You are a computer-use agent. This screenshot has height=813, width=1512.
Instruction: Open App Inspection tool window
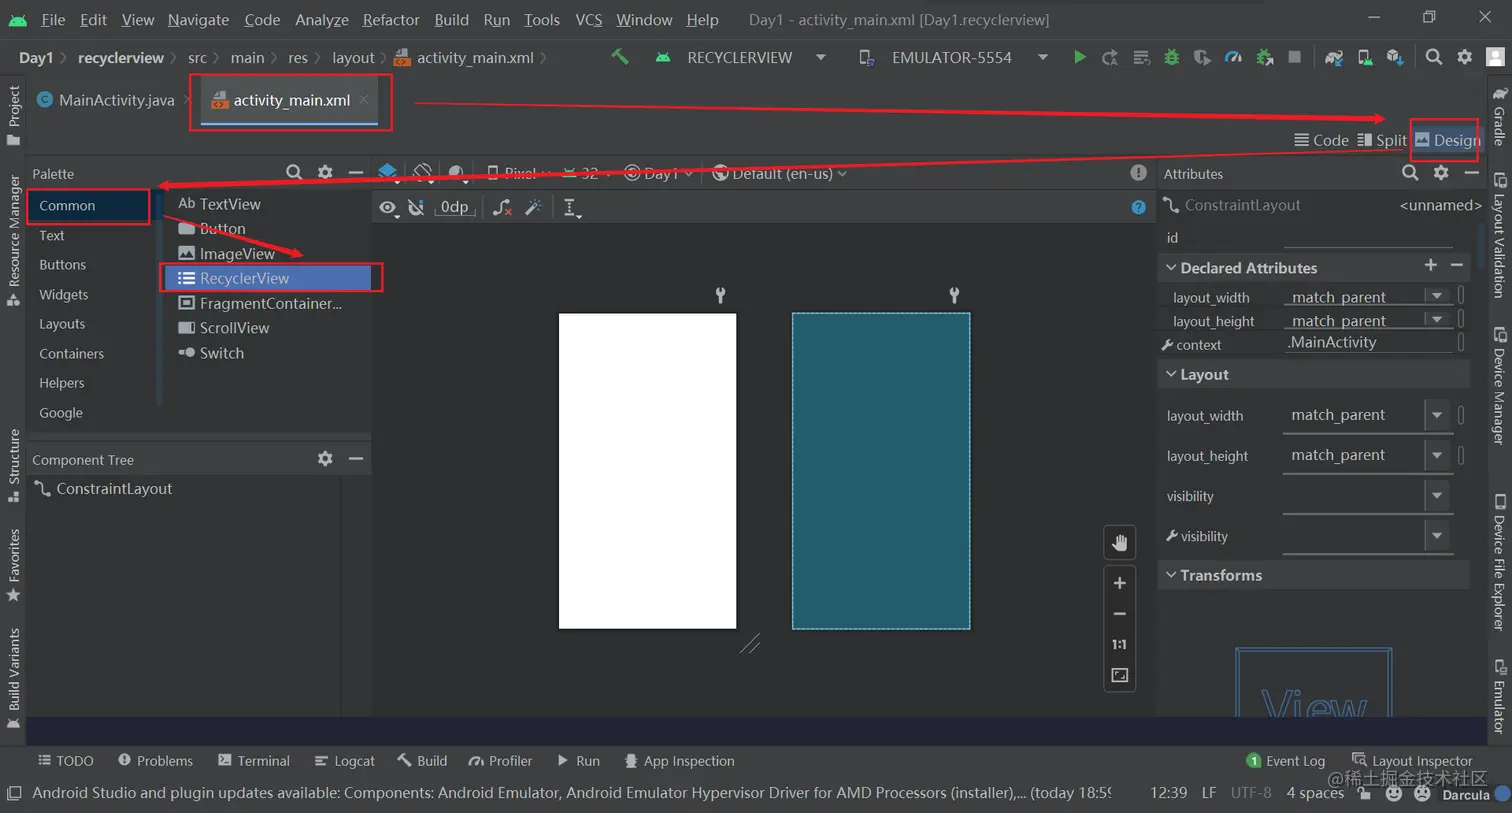pyautogui.click(x=679, y=761)
